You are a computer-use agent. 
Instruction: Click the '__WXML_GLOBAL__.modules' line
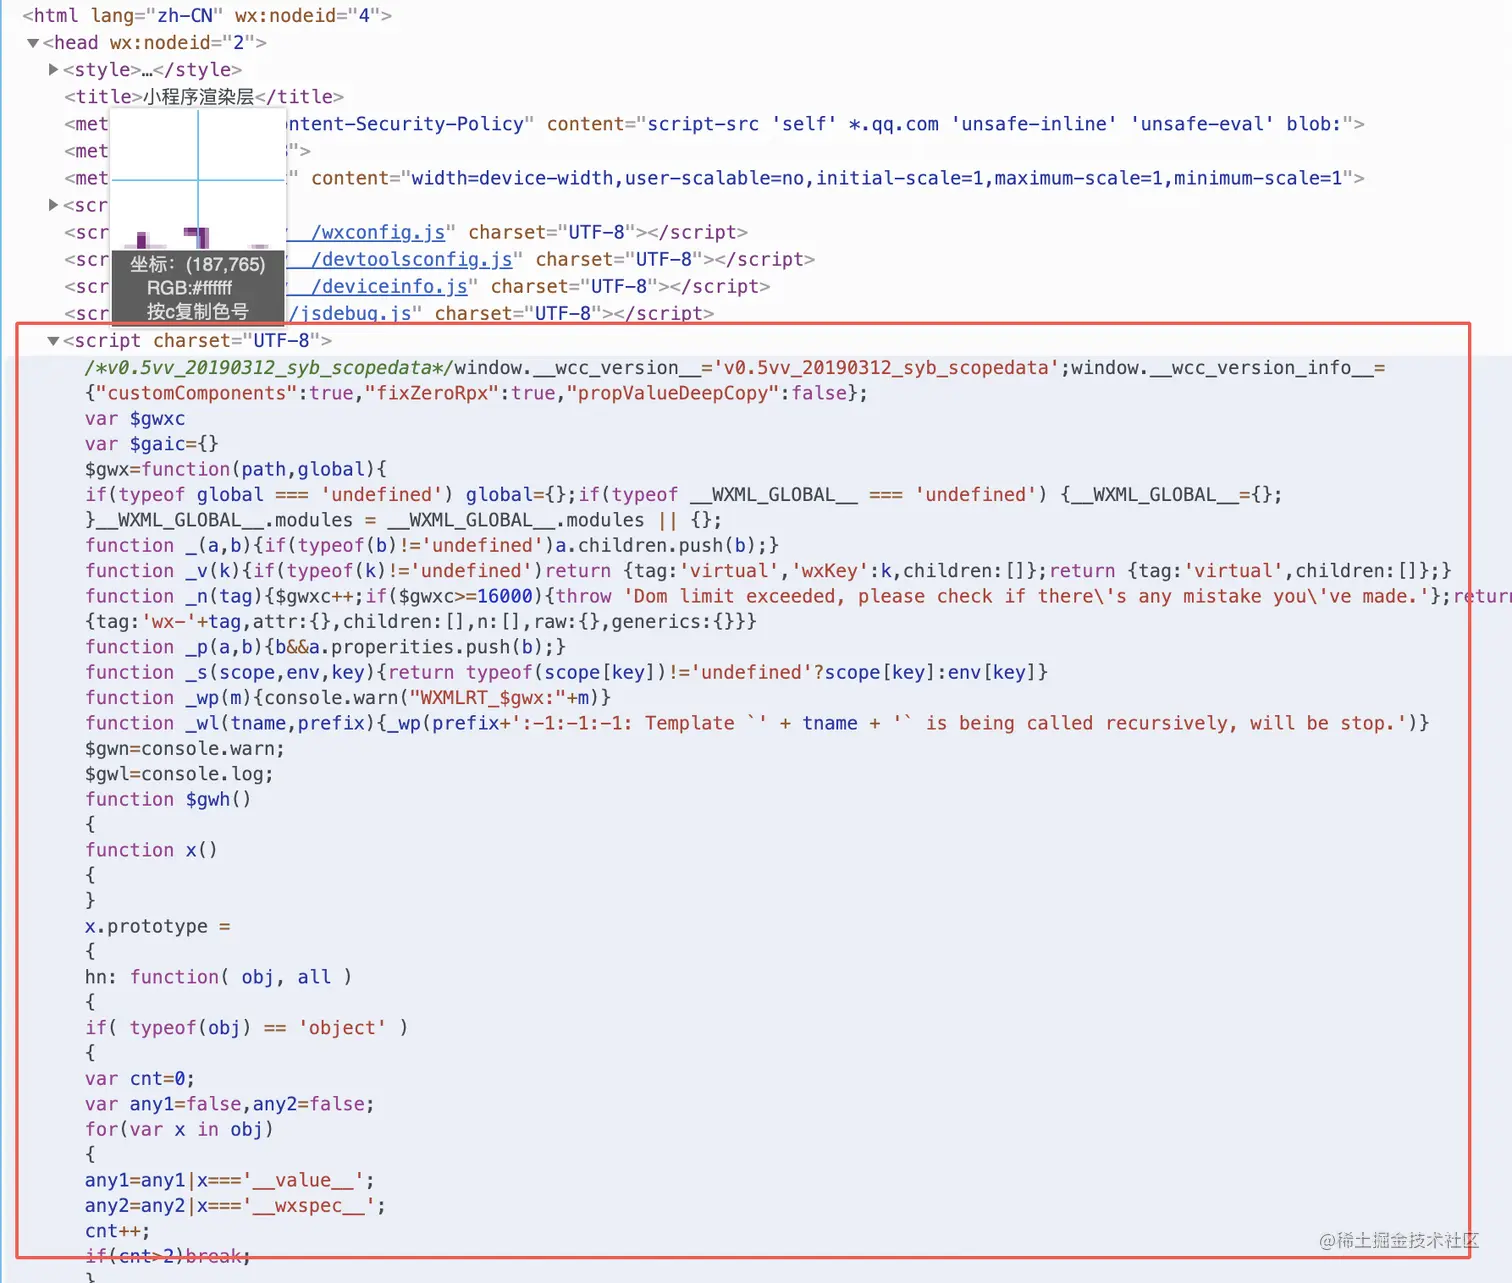coord(403,520)
